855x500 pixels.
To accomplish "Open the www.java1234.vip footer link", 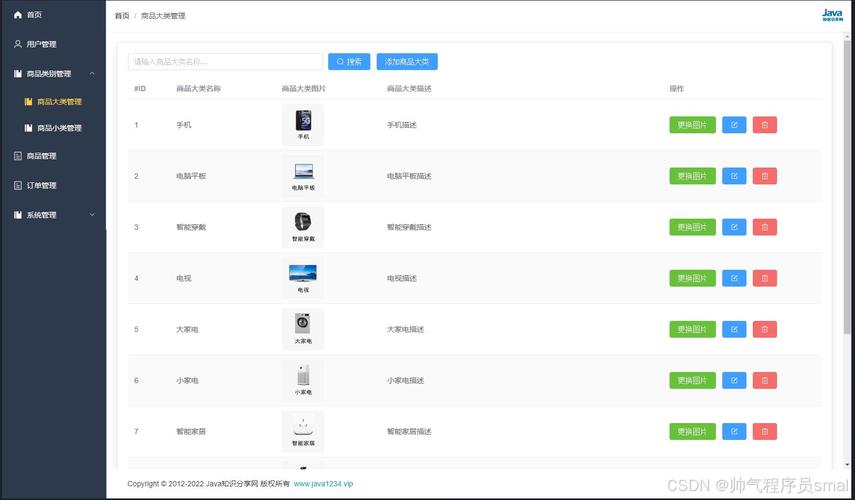I will point(323,484).
